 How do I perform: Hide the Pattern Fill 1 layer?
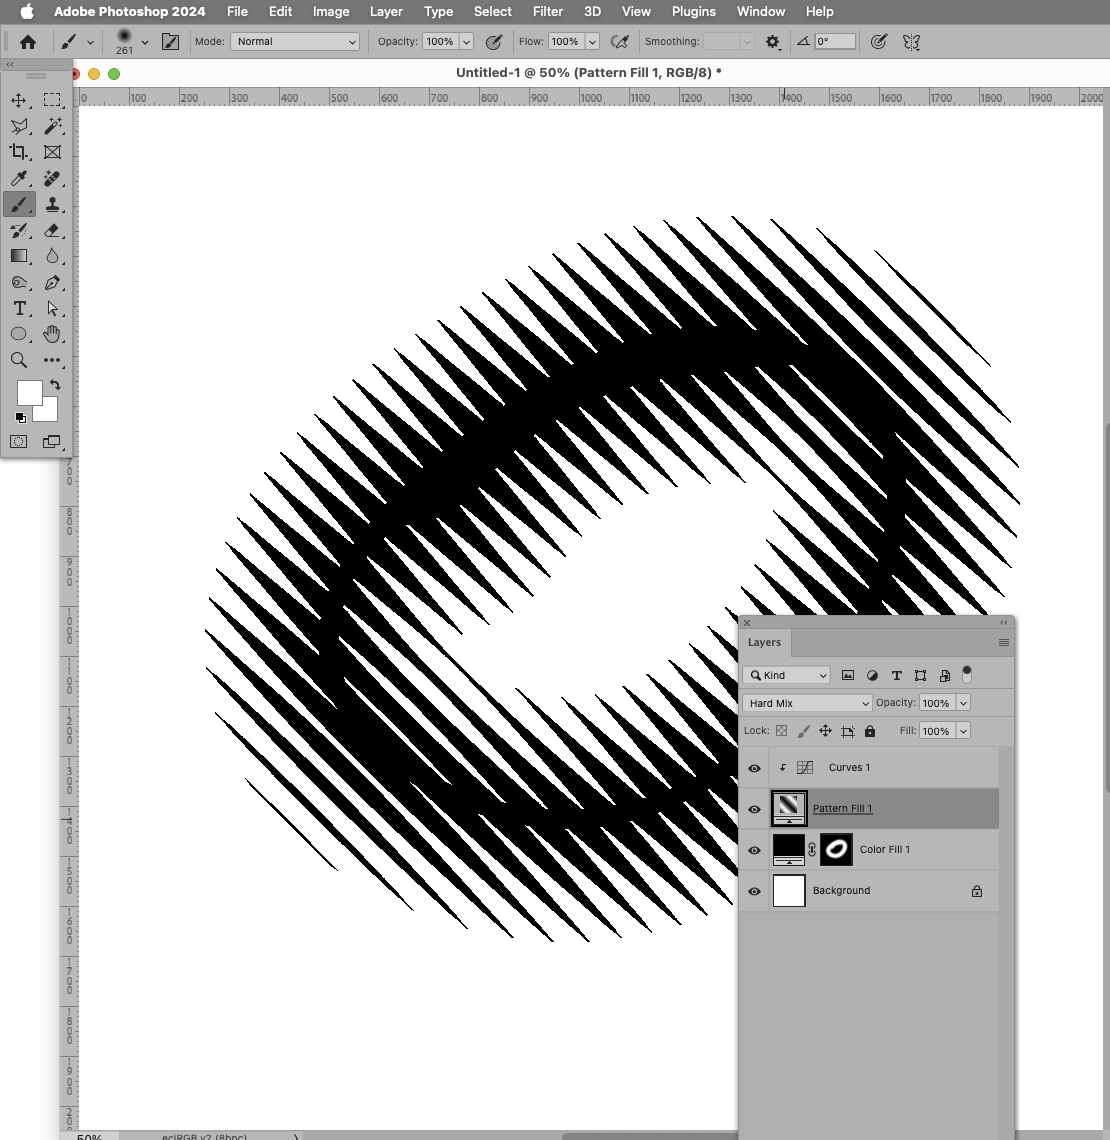point(754,808)
